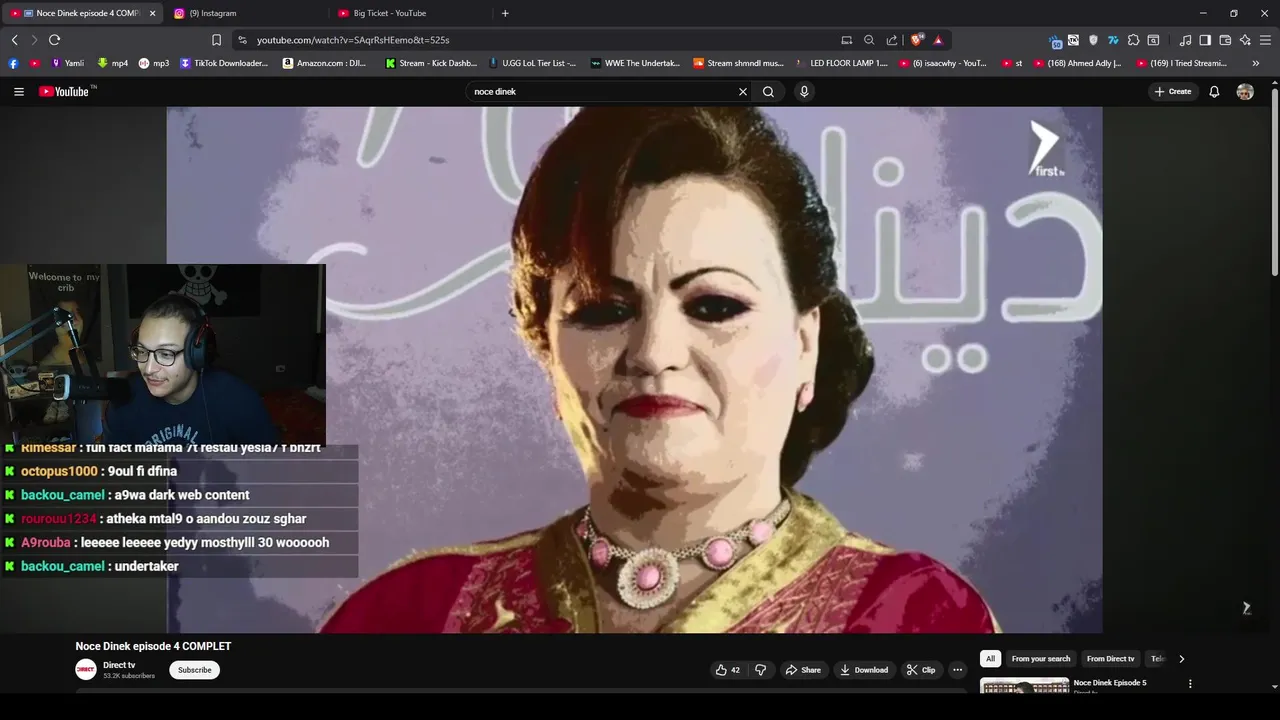Click the zoom magnifier icon in address bar
The image size is (1280, 720).
click(869, 40)
